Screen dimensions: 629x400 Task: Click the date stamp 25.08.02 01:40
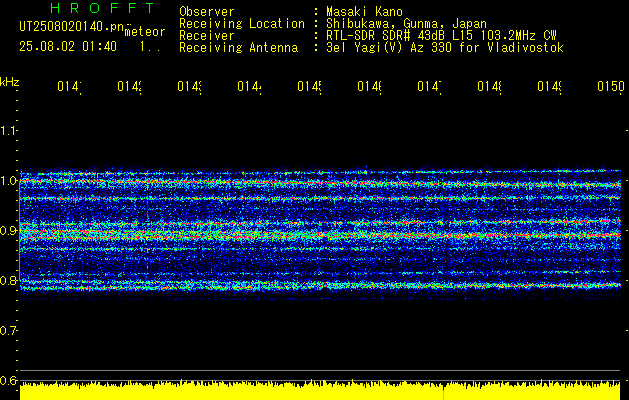[x=68, y=47]
